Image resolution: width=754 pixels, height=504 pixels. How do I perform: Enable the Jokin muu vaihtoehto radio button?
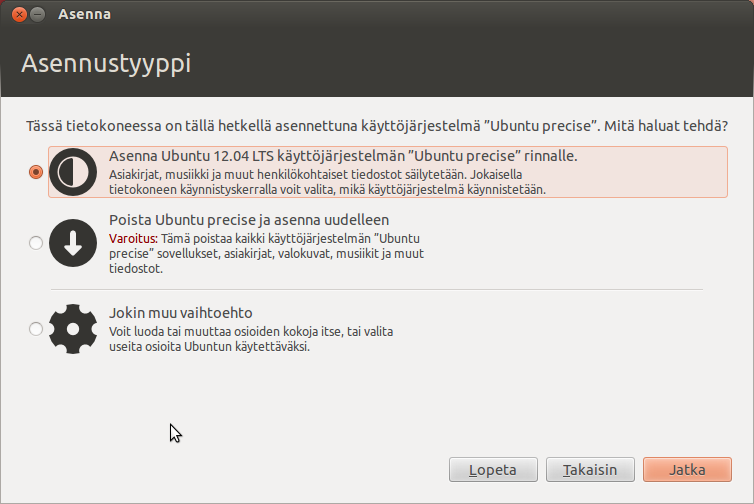(x=36, y=328)
